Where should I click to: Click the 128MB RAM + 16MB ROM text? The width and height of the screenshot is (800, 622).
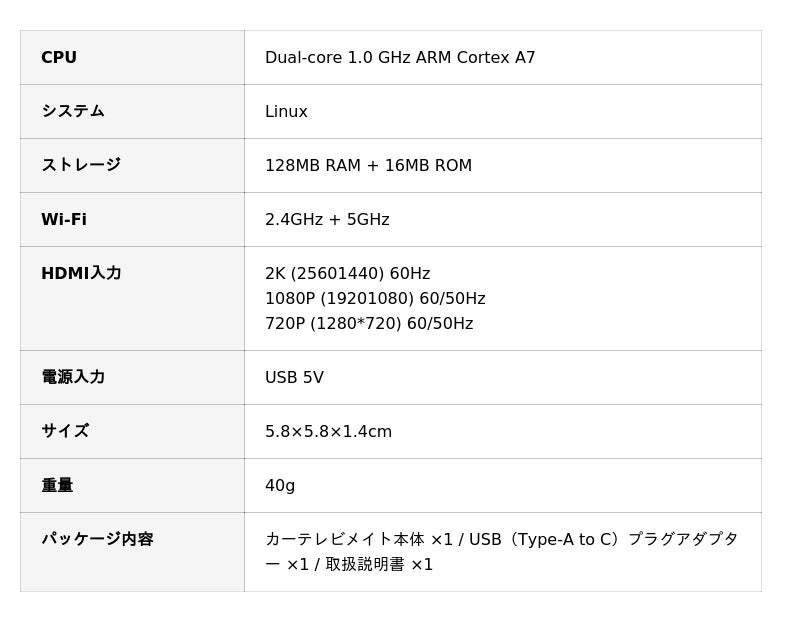[x=368, y=166]
